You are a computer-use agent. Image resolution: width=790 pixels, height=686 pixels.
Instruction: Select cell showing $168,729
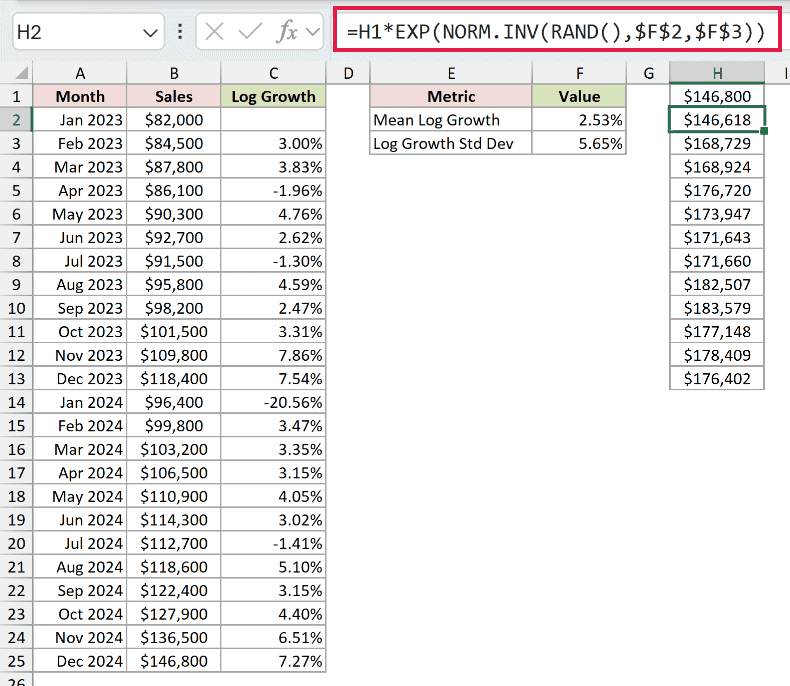[717, 144]
